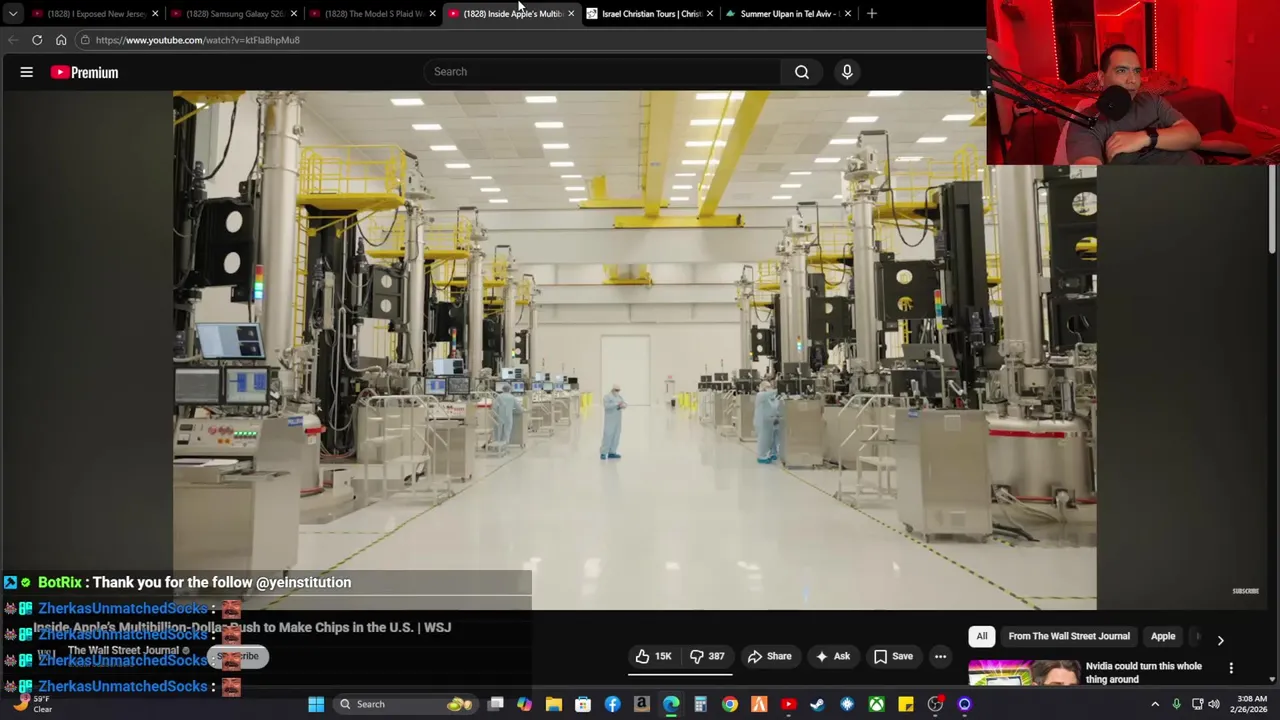Open the Windows Start menu

click(x=316, y=704)
